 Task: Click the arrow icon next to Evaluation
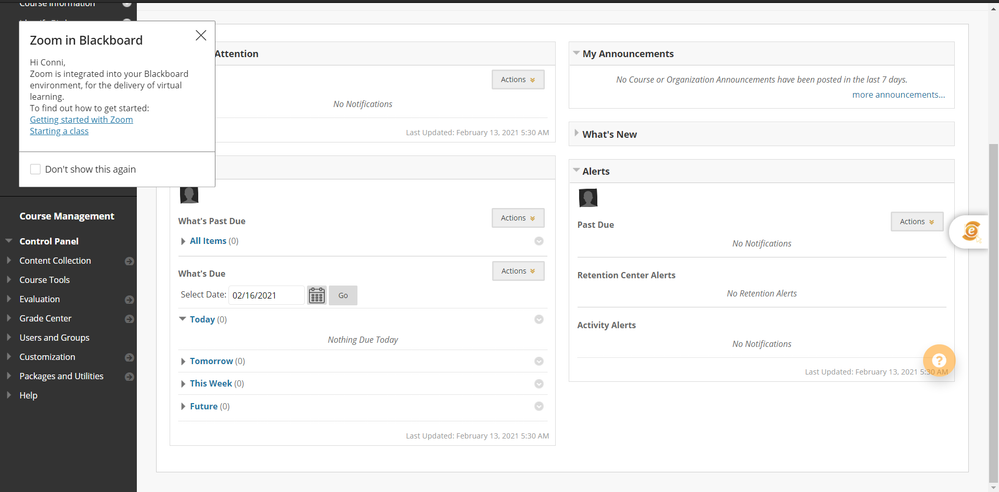coord(129,300)
